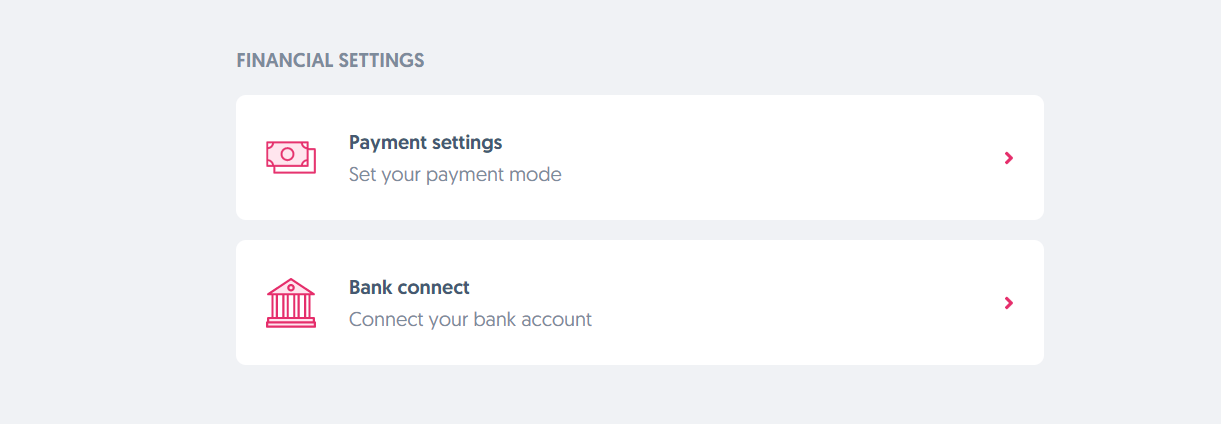Open the Bank connect title
The image size is (1221, 424).
pos(409,287)
